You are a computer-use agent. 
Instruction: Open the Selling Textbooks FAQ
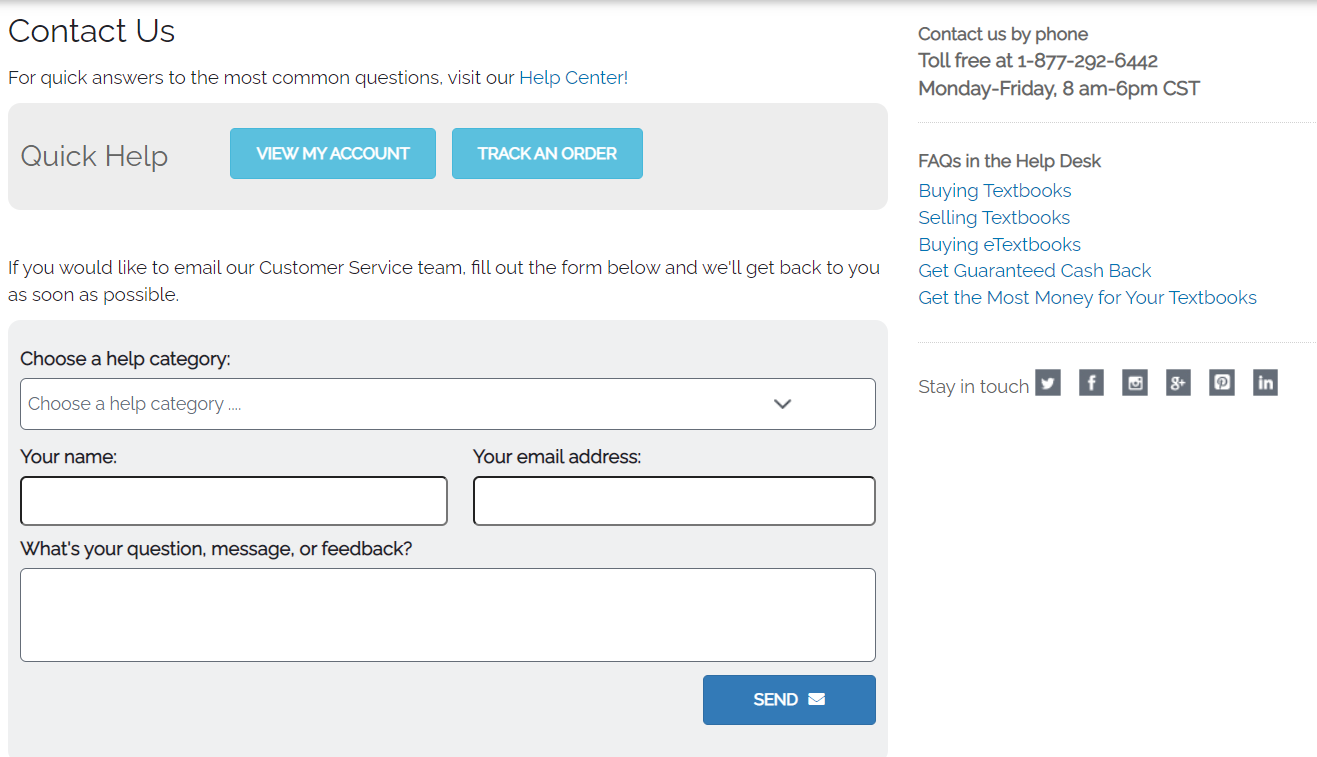993,218
